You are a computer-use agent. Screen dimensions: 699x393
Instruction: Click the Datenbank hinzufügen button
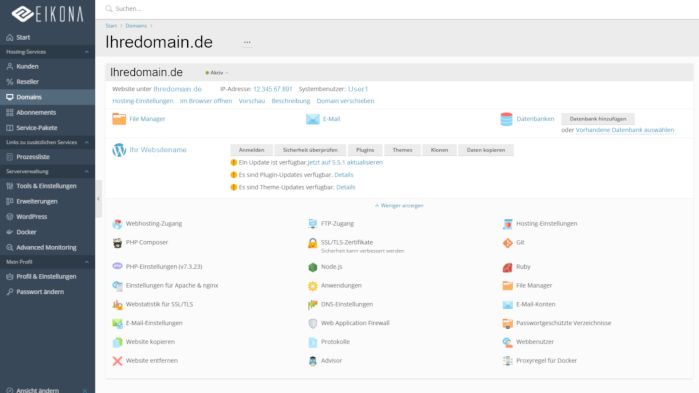point(598,119)
